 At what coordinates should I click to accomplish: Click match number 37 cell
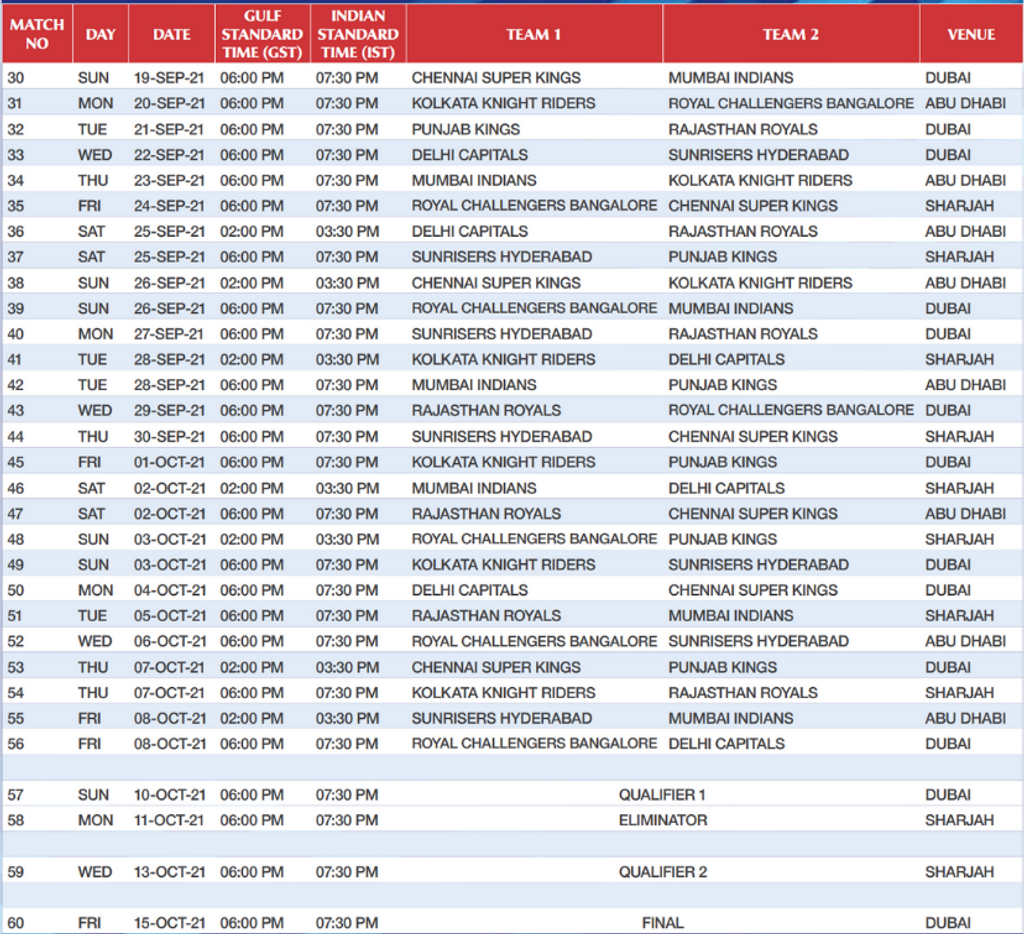(x=16, y=257)
